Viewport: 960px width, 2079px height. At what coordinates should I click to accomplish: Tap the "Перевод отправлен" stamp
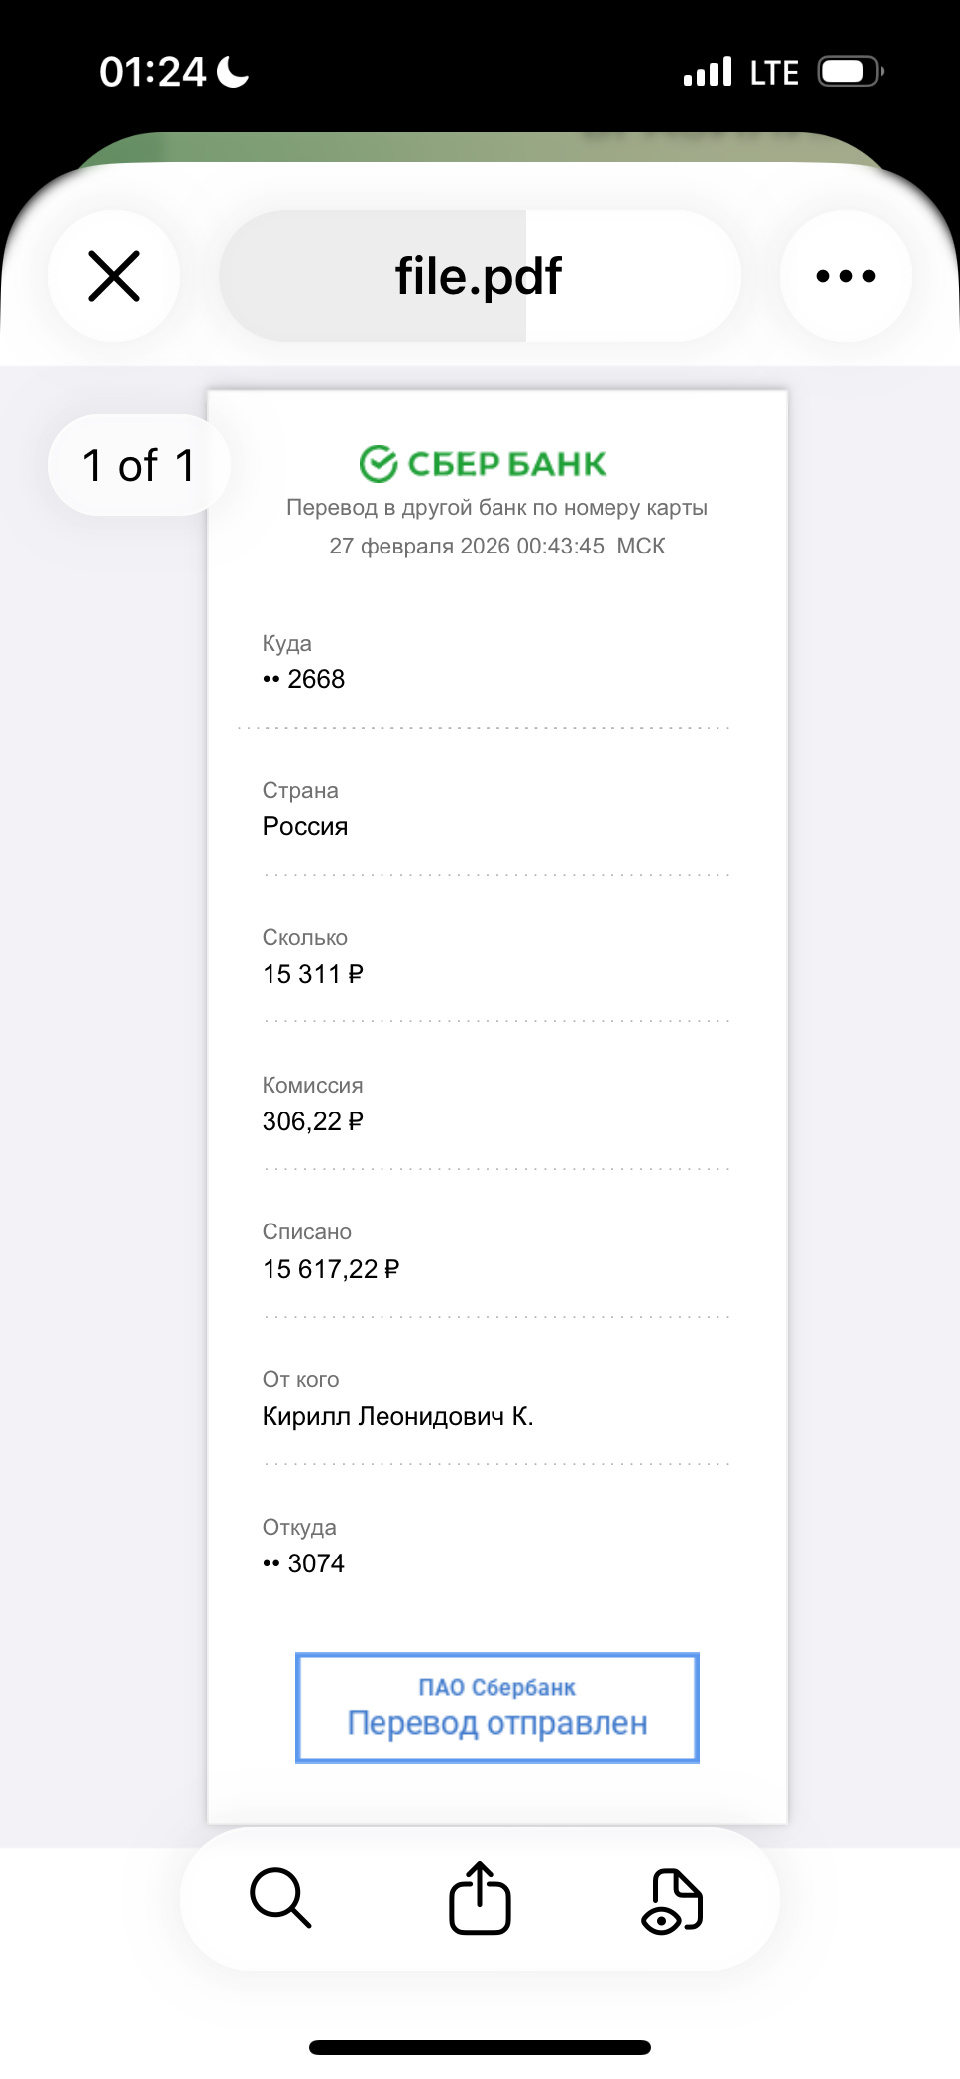coord(497,1708)
